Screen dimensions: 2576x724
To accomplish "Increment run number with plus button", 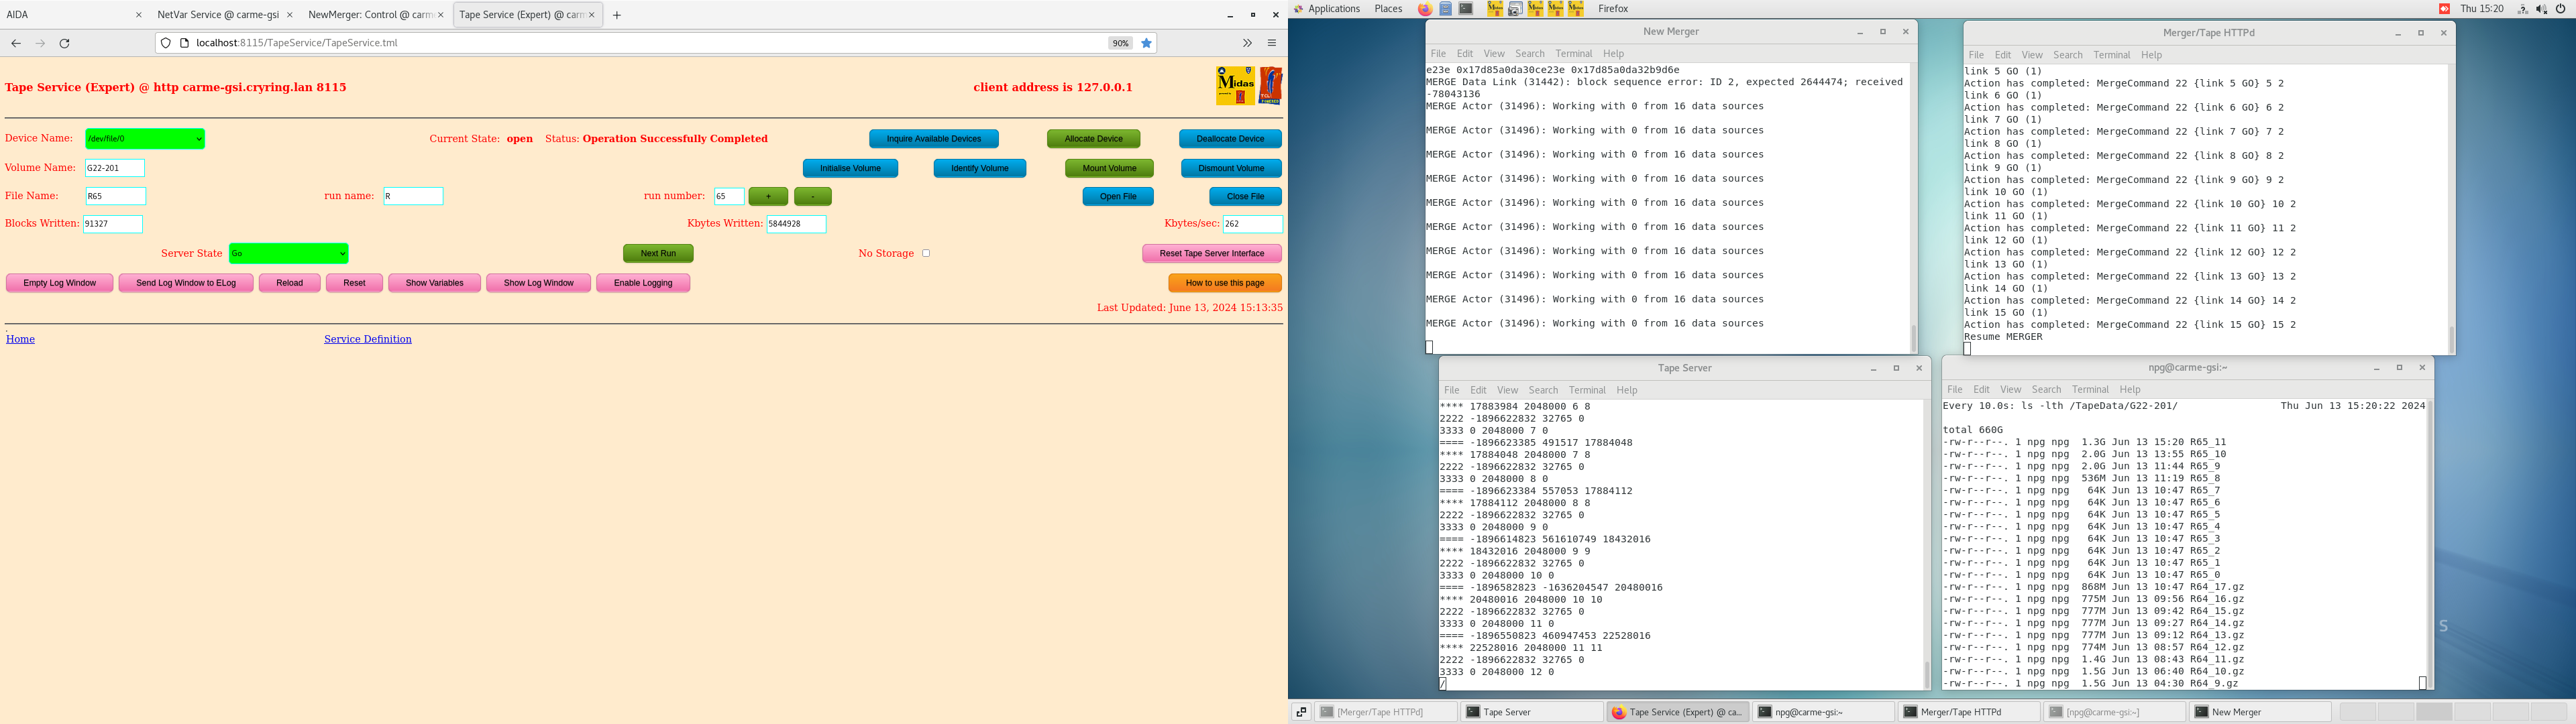I will click(768, 197).
